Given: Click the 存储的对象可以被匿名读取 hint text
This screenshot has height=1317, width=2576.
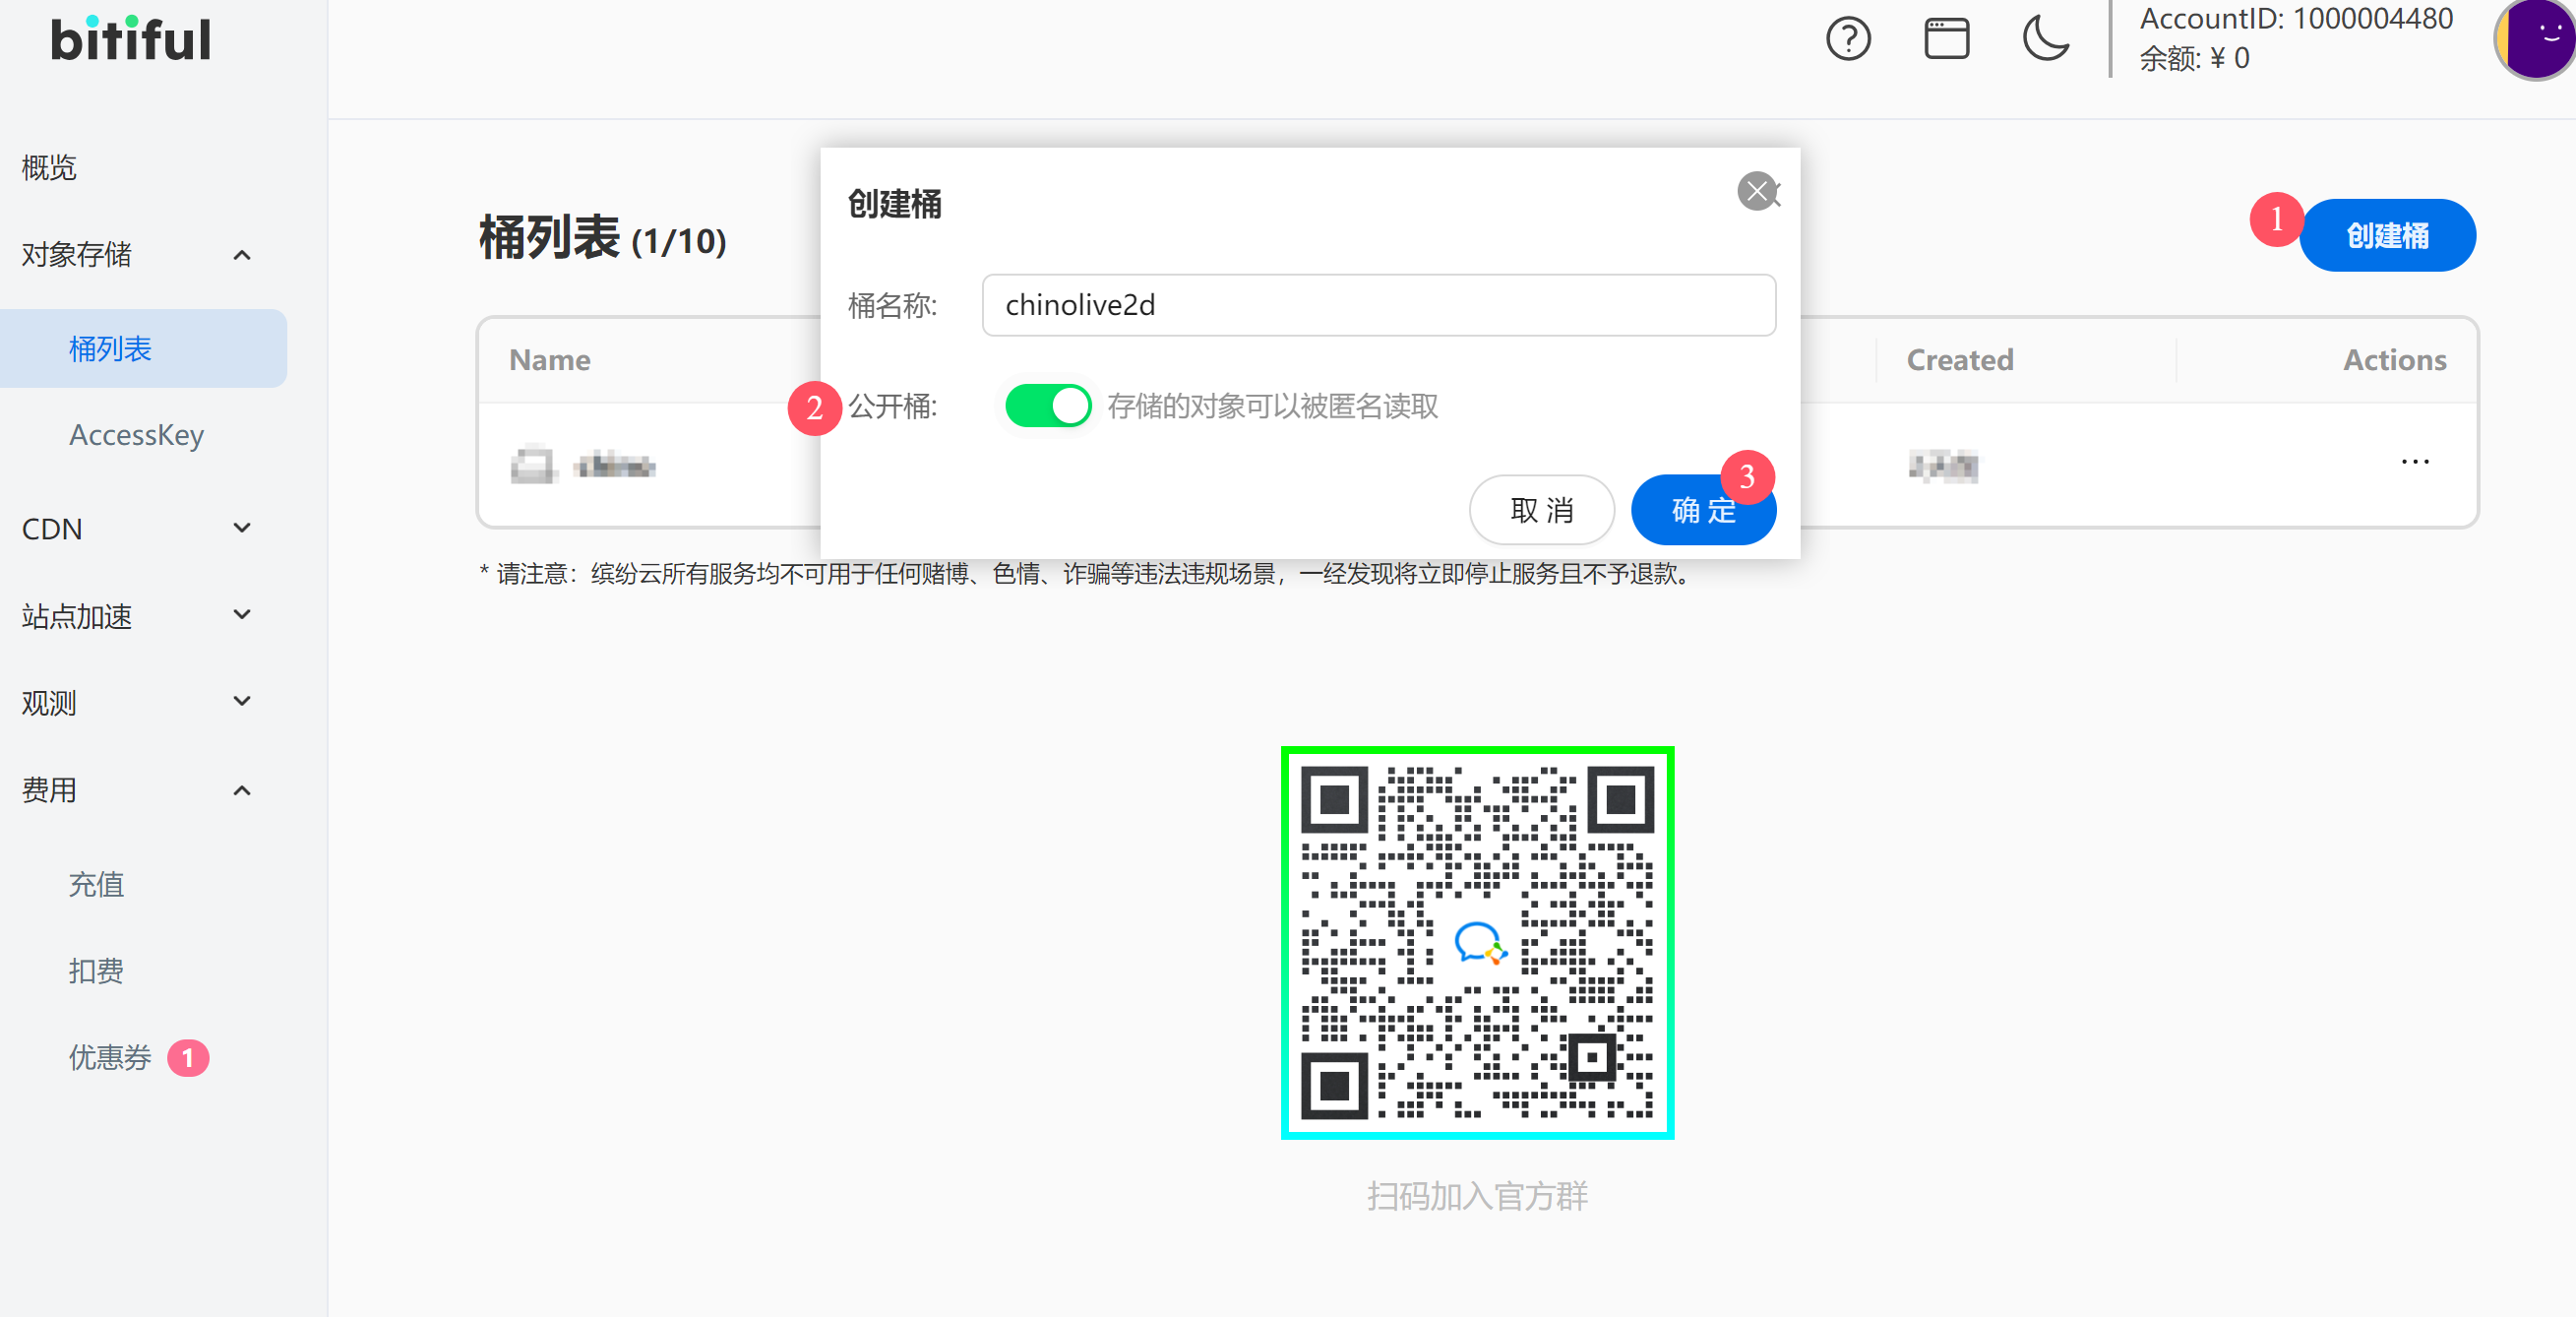Looking at the screenshot, I should tap(1272, 406).
